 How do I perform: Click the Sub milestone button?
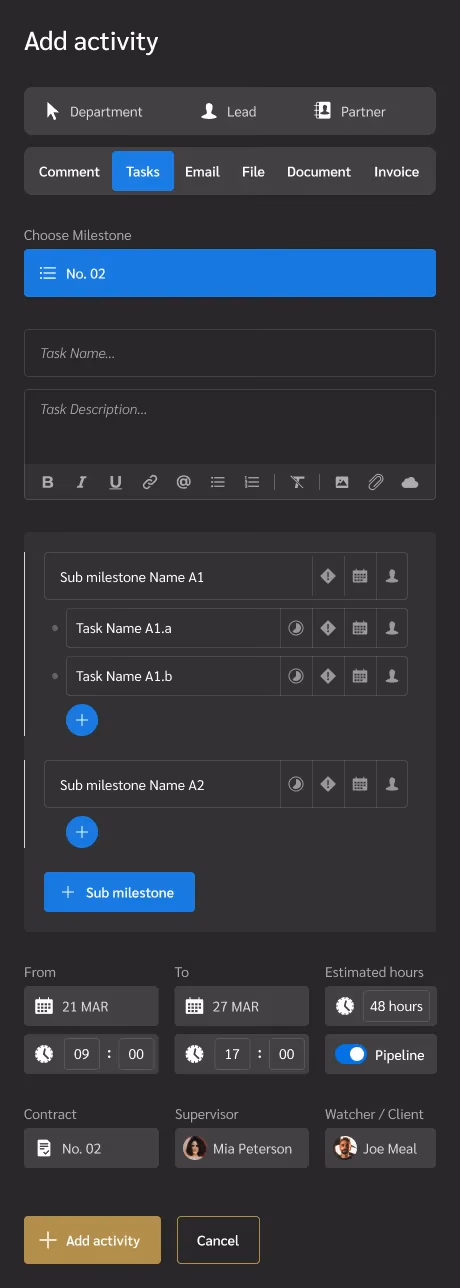[x=119, y=892]
